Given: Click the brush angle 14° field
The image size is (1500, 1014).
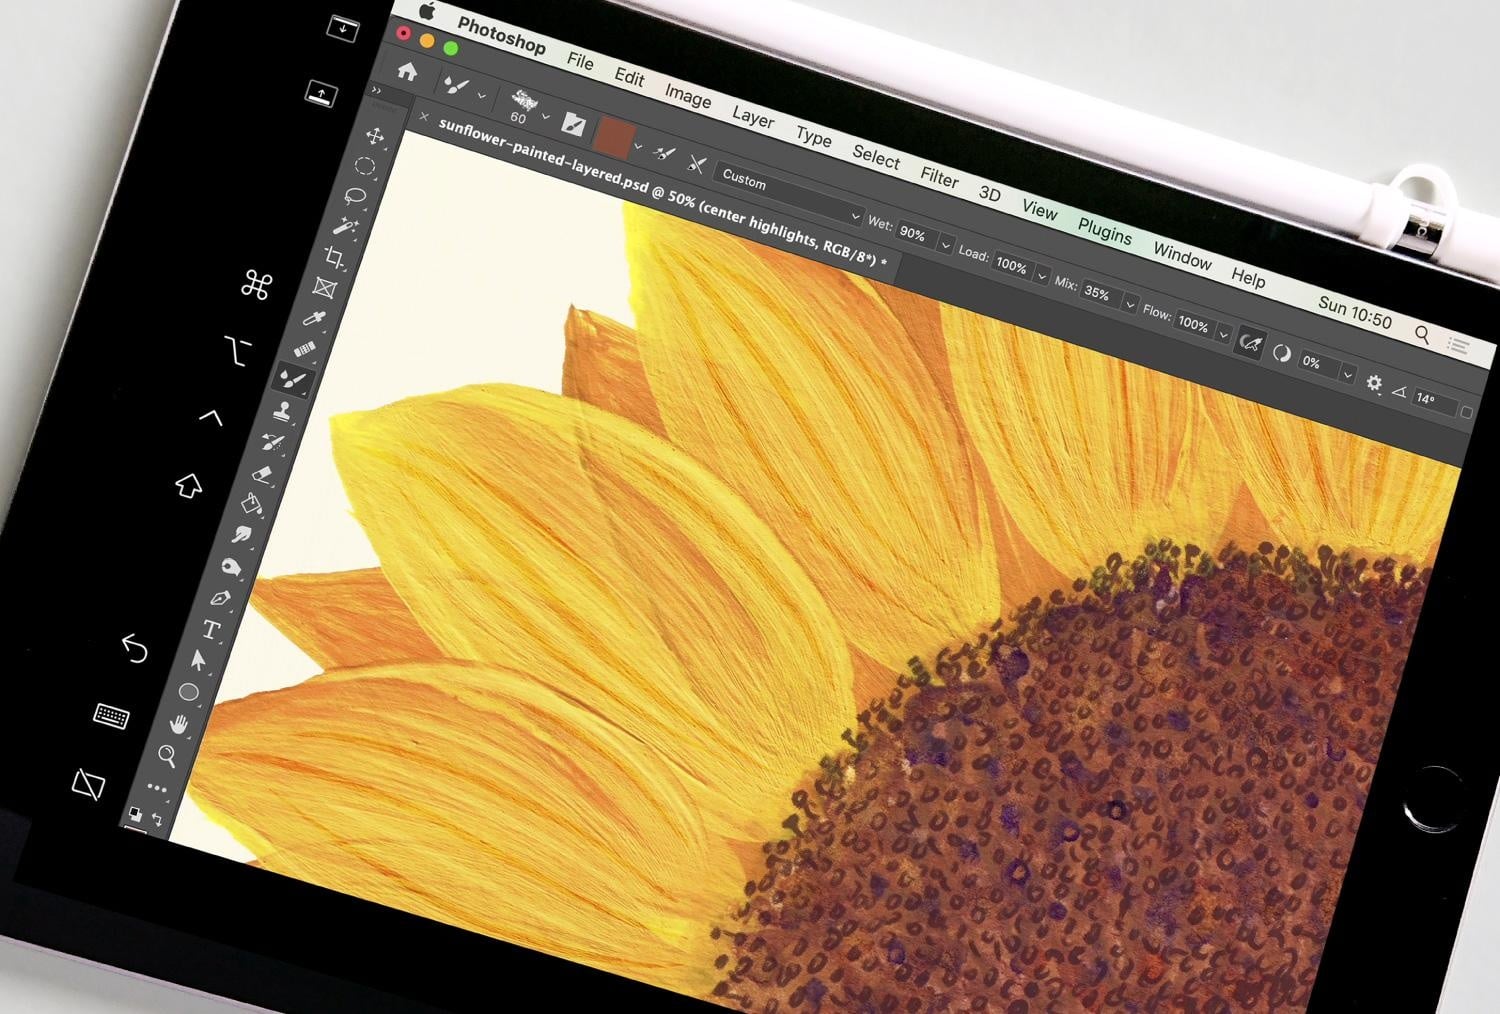Looking at the screenshot, I should coord(1433,400).
